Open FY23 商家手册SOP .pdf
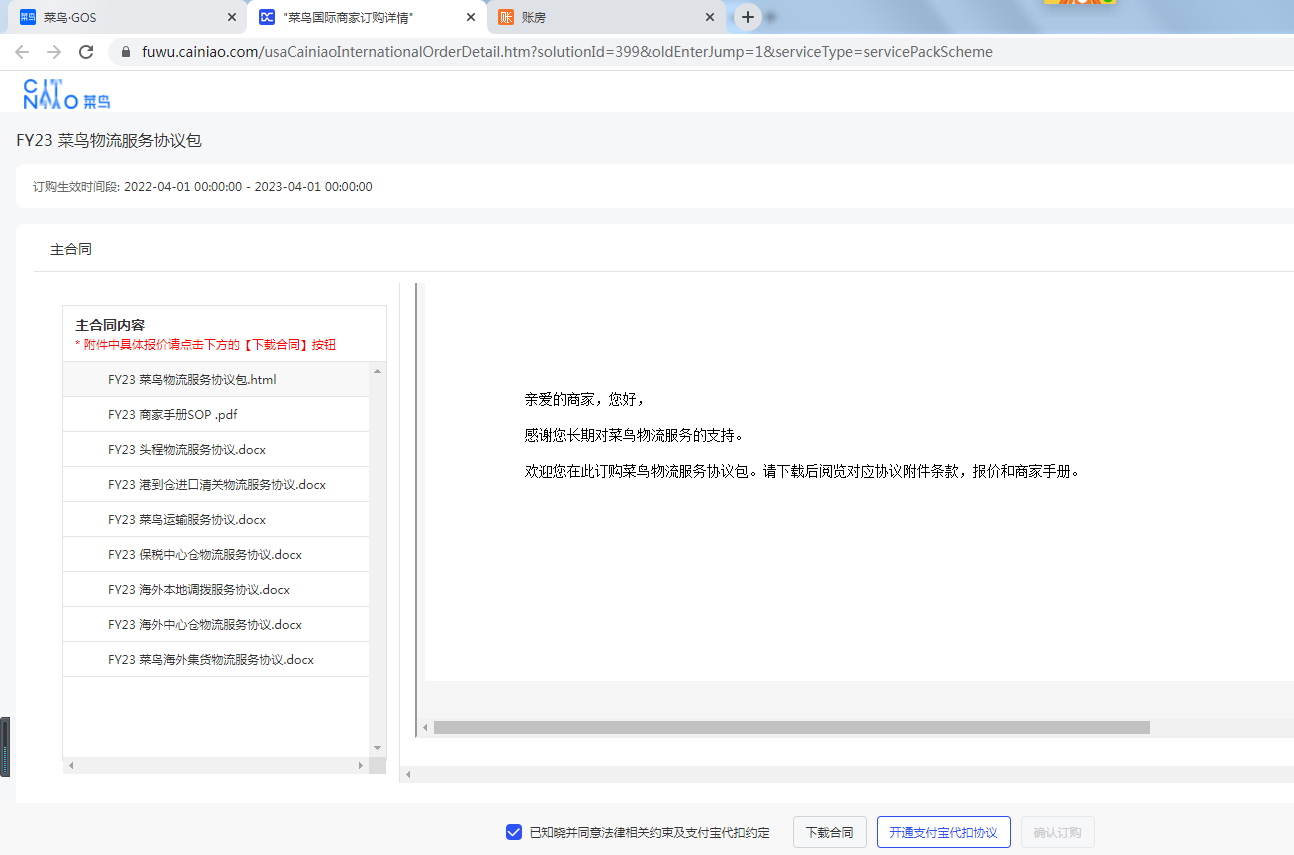This screenshot has height=855, width=1294. tap(216, 414)
